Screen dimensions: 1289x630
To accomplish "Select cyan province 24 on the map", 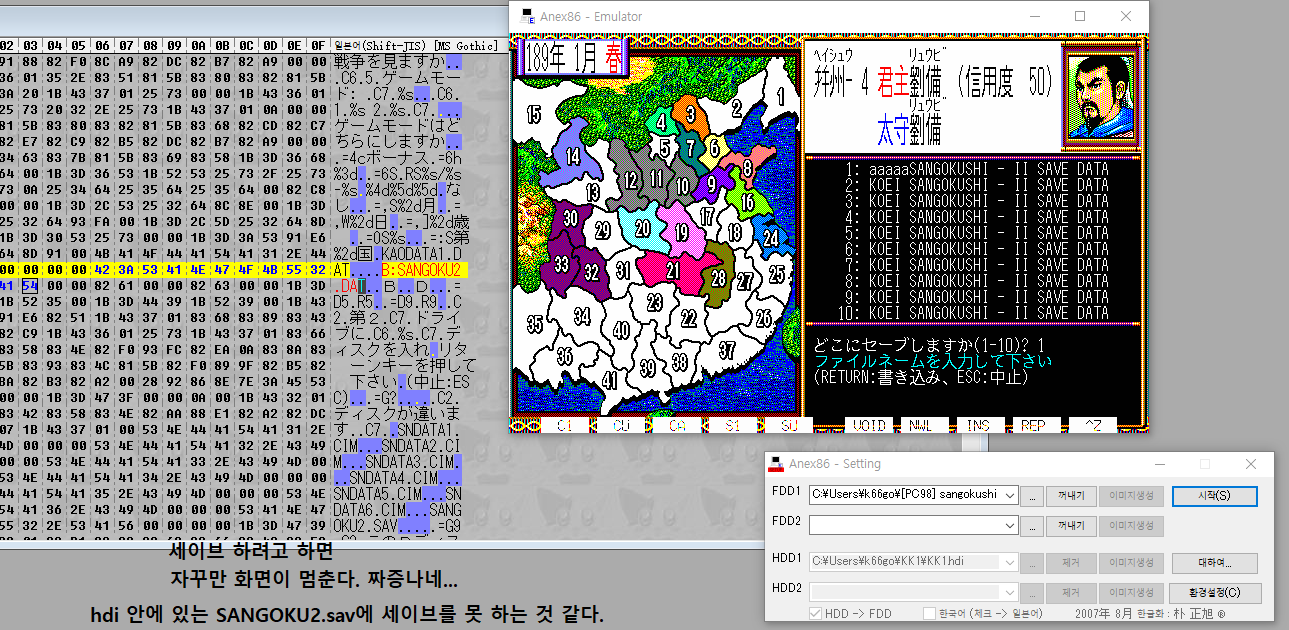I will click(770, 238).
